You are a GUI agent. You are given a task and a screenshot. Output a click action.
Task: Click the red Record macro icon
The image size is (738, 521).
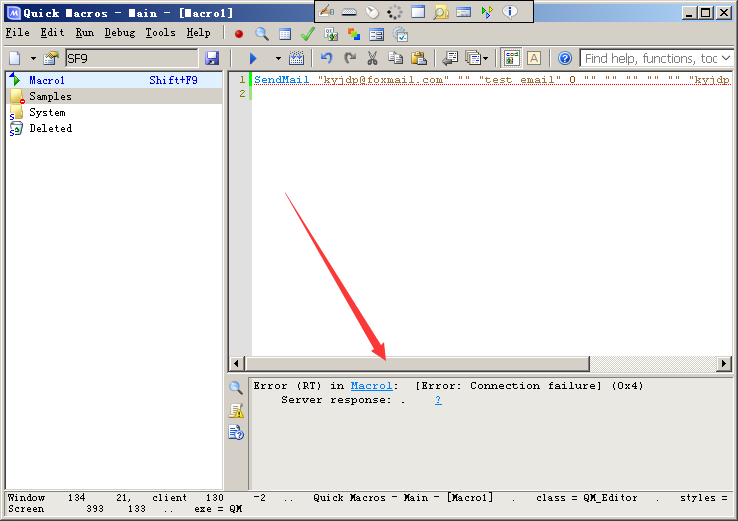[x=239, y=33]
